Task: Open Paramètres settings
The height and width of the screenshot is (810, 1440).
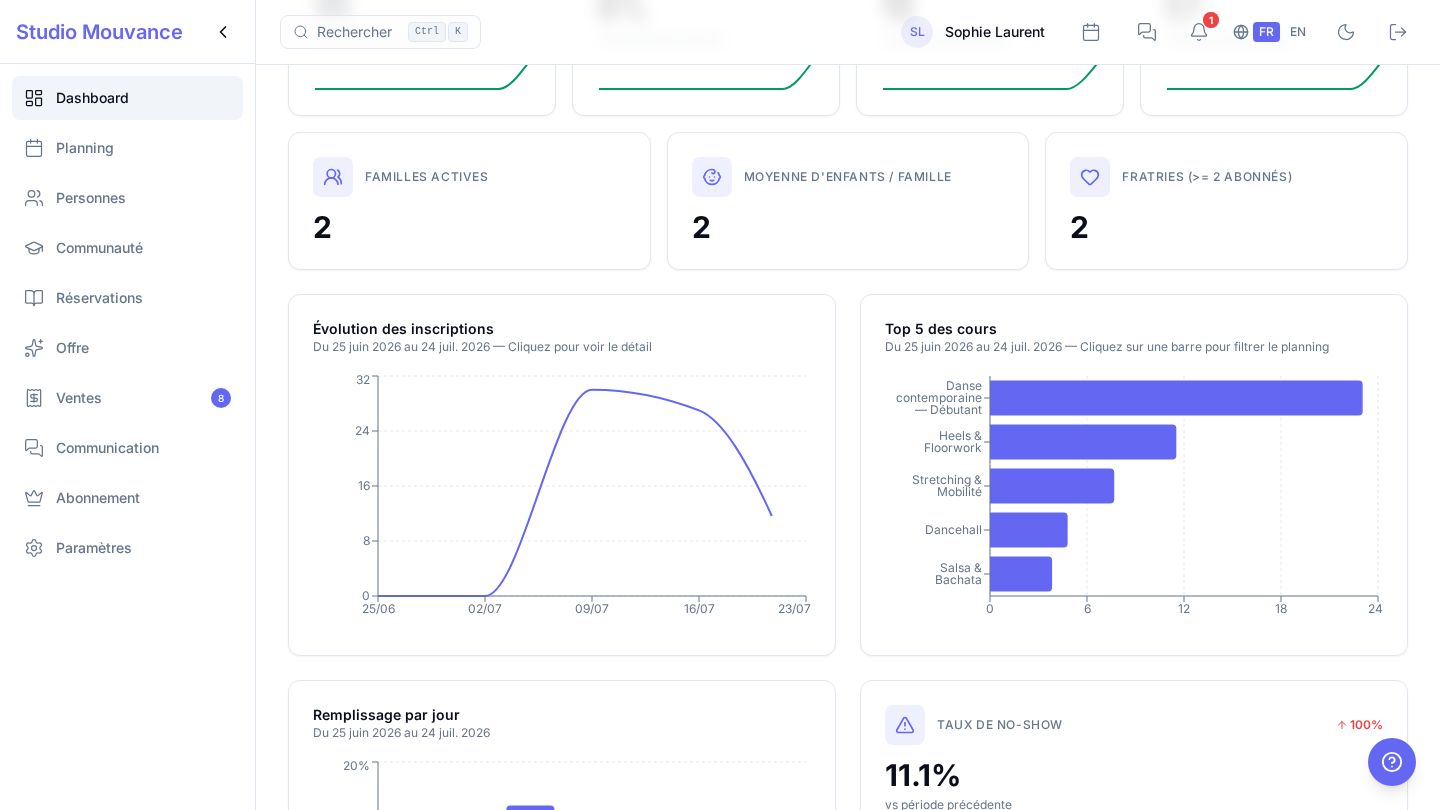Action: (x=127, y=548)
